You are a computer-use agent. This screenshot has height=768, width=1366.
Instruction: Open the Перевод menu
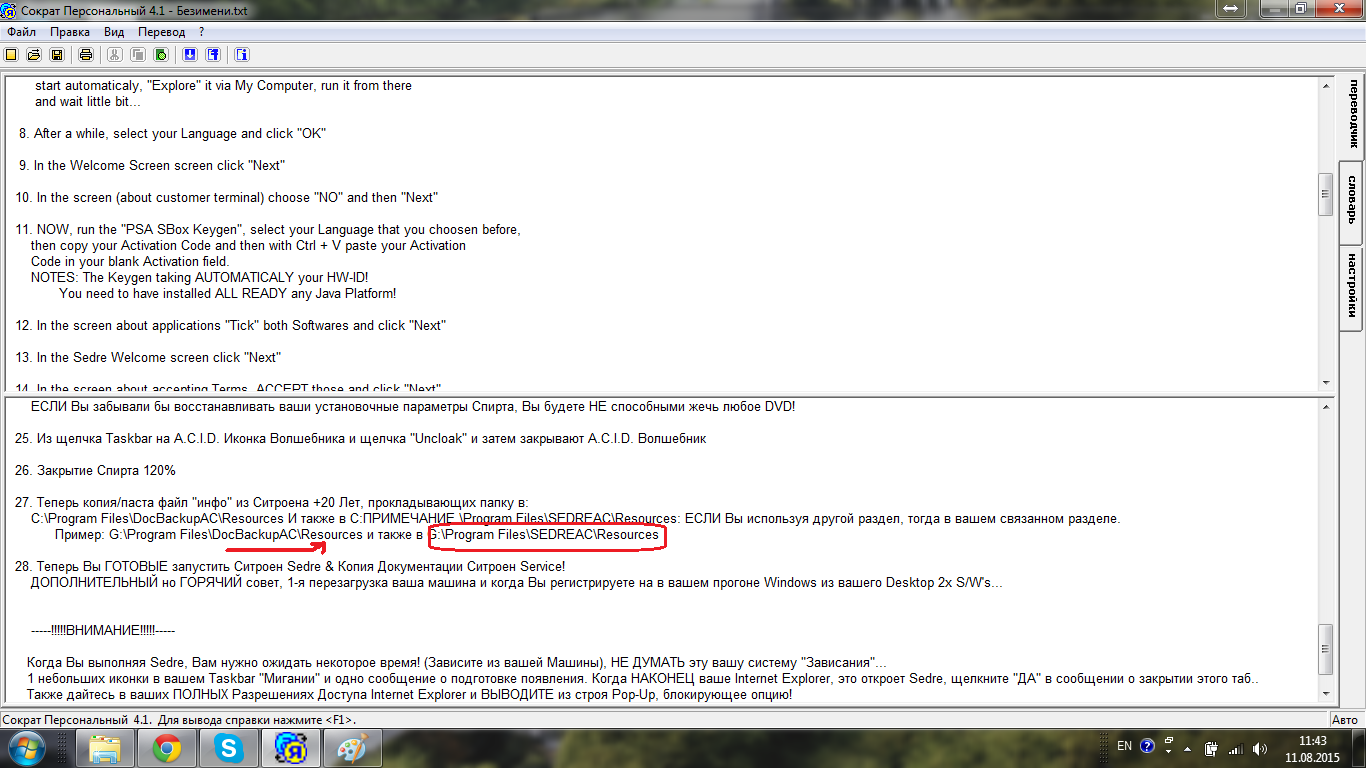(x=162, y=32)
